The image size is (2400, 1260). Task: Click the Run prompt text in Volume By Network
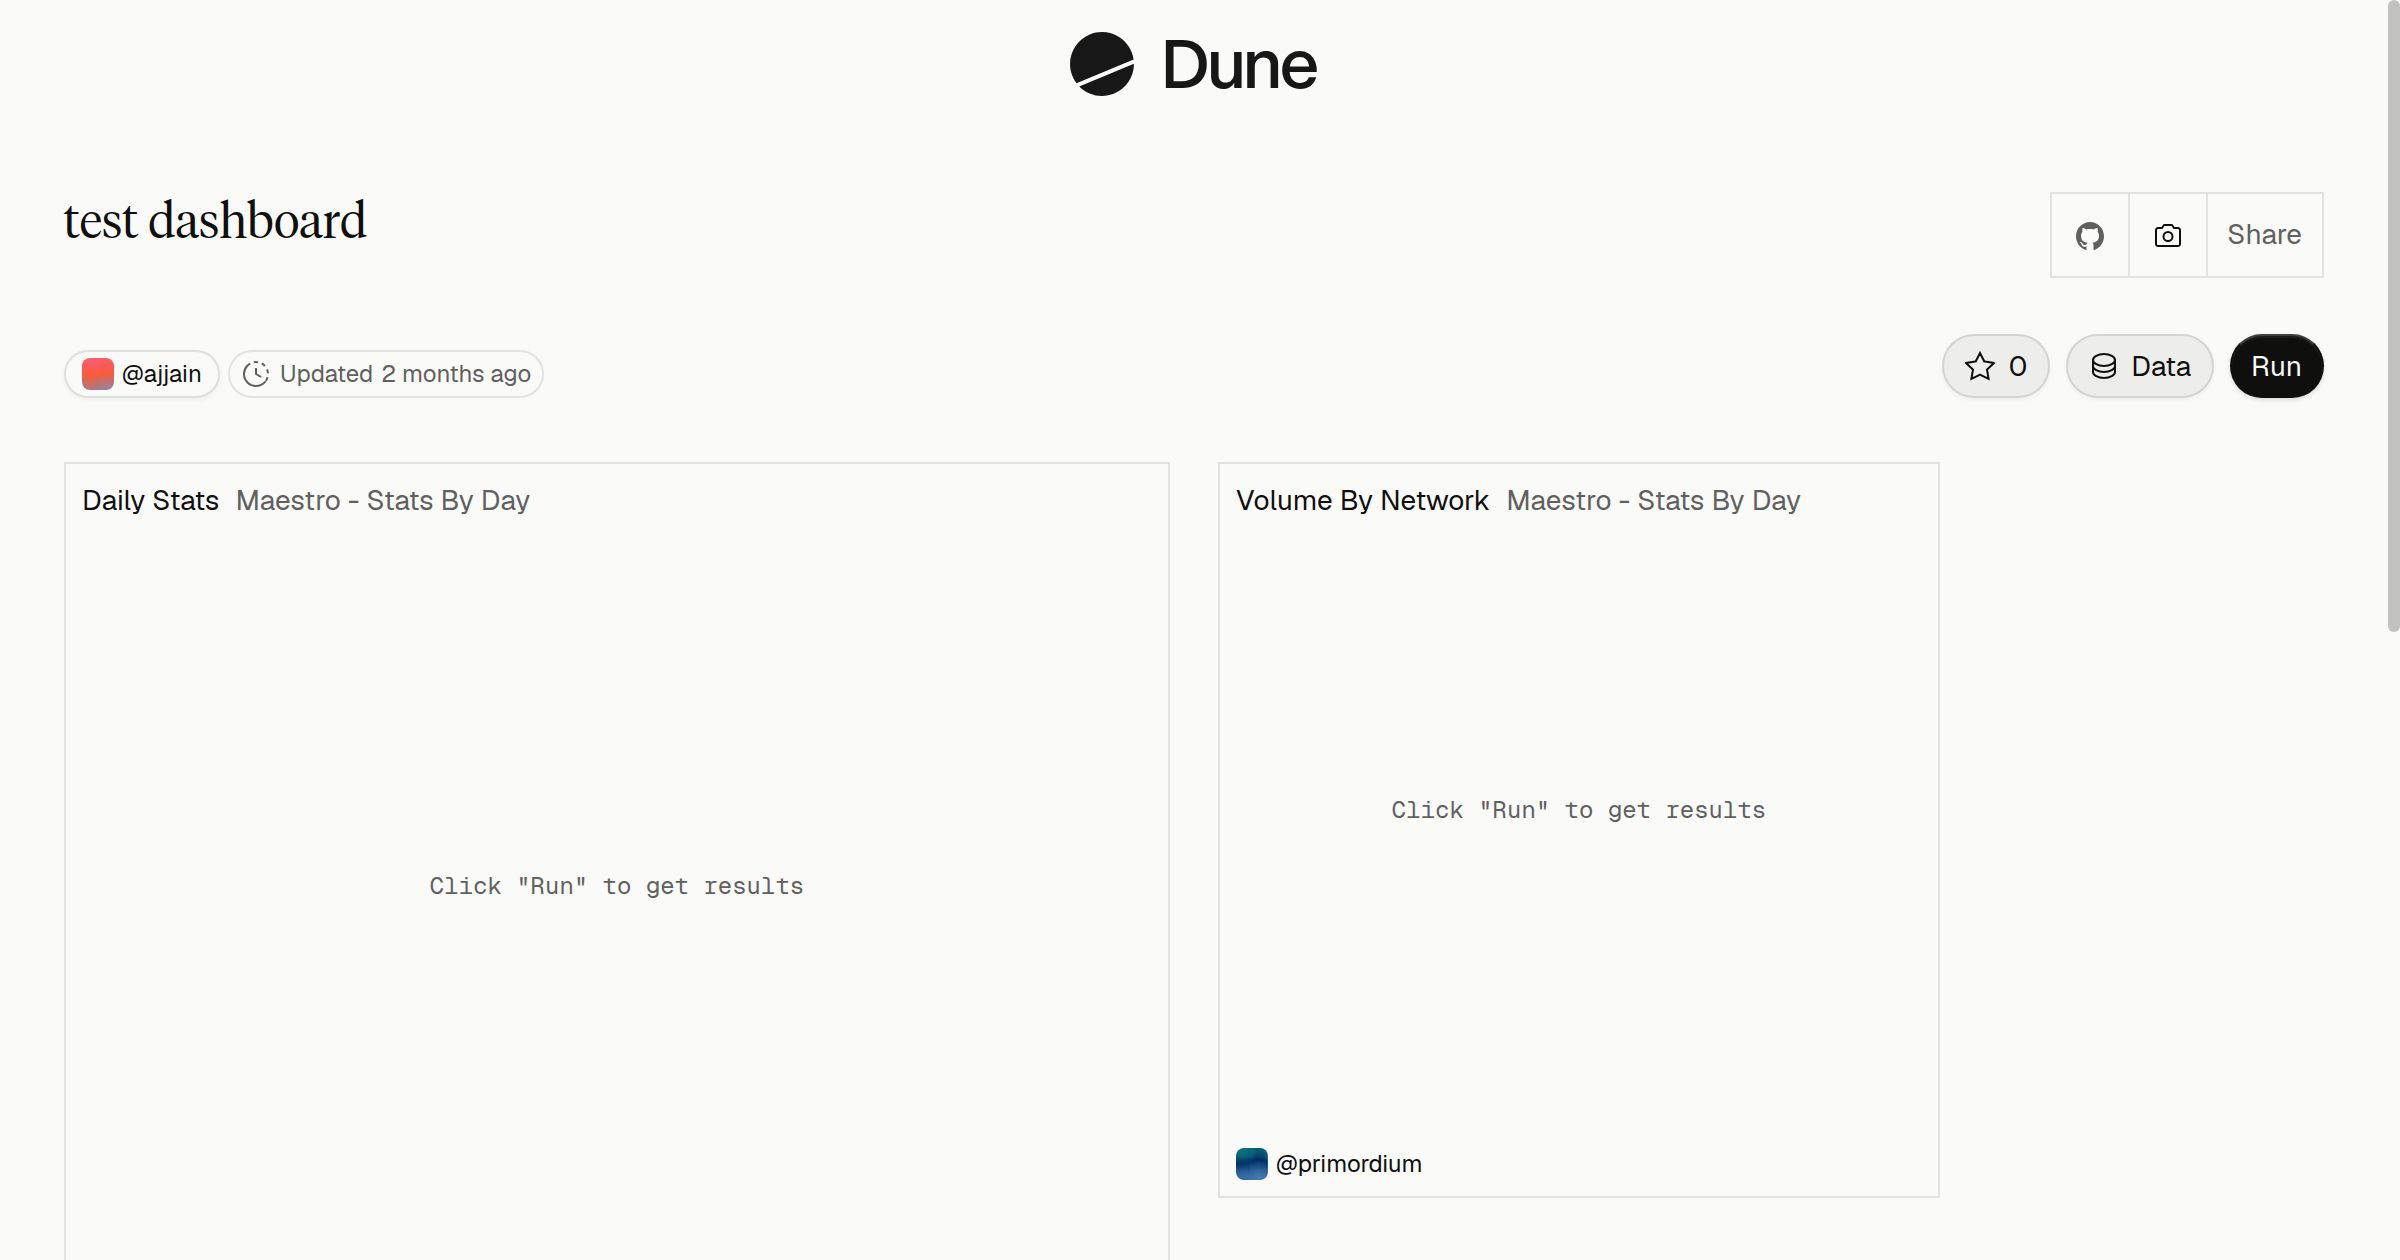[x=1578, y=810]
